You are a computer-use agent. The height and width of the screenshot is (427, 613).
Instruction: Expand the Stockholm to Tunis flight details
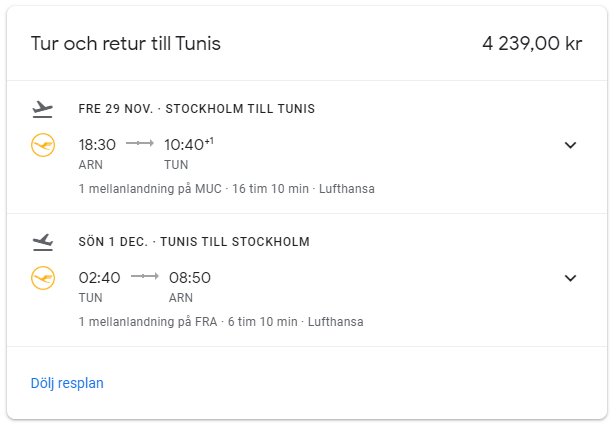pyautogui.click(x=570, y=145)
